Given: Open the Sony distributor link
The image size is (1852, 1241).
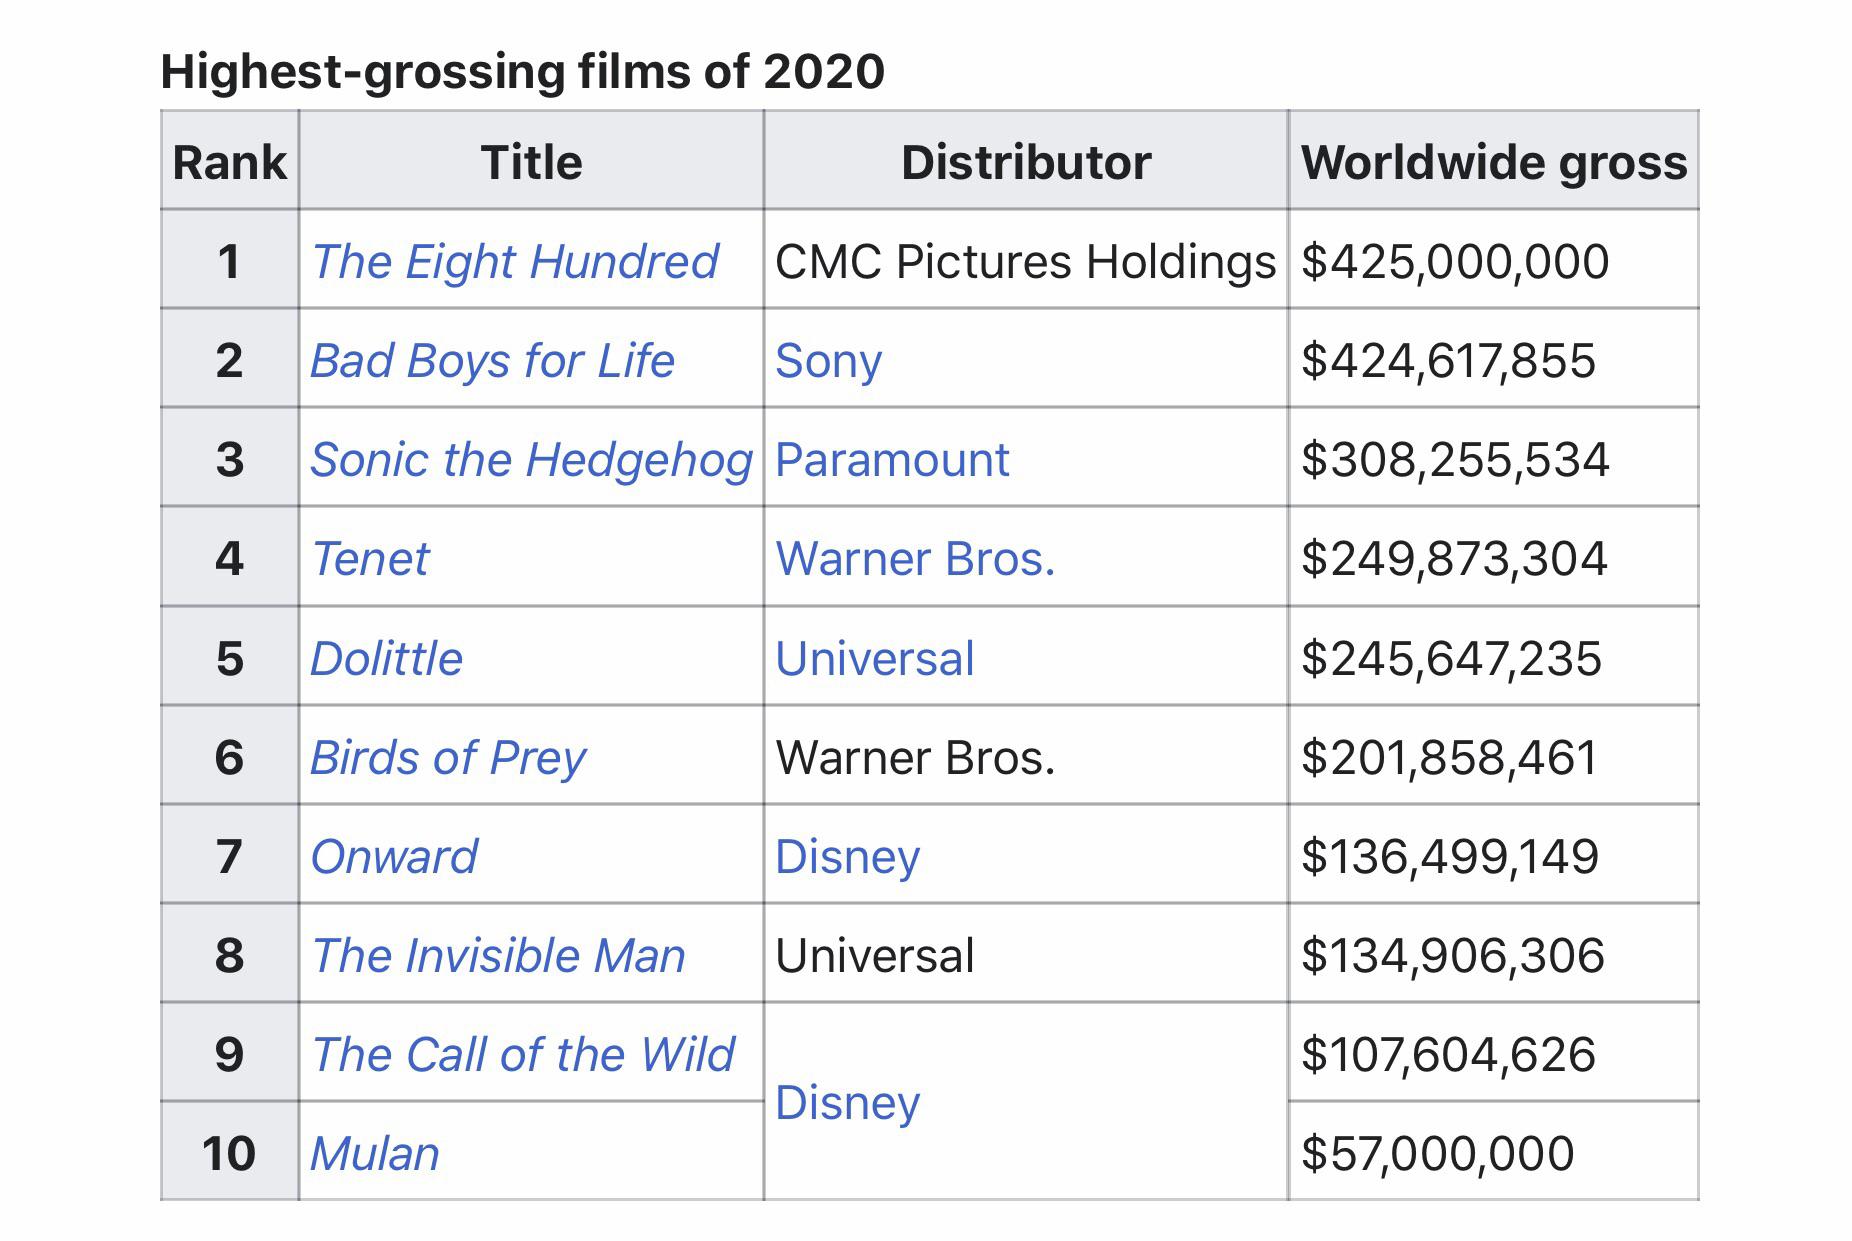Looking at the screenshot, I should [828, 361].
